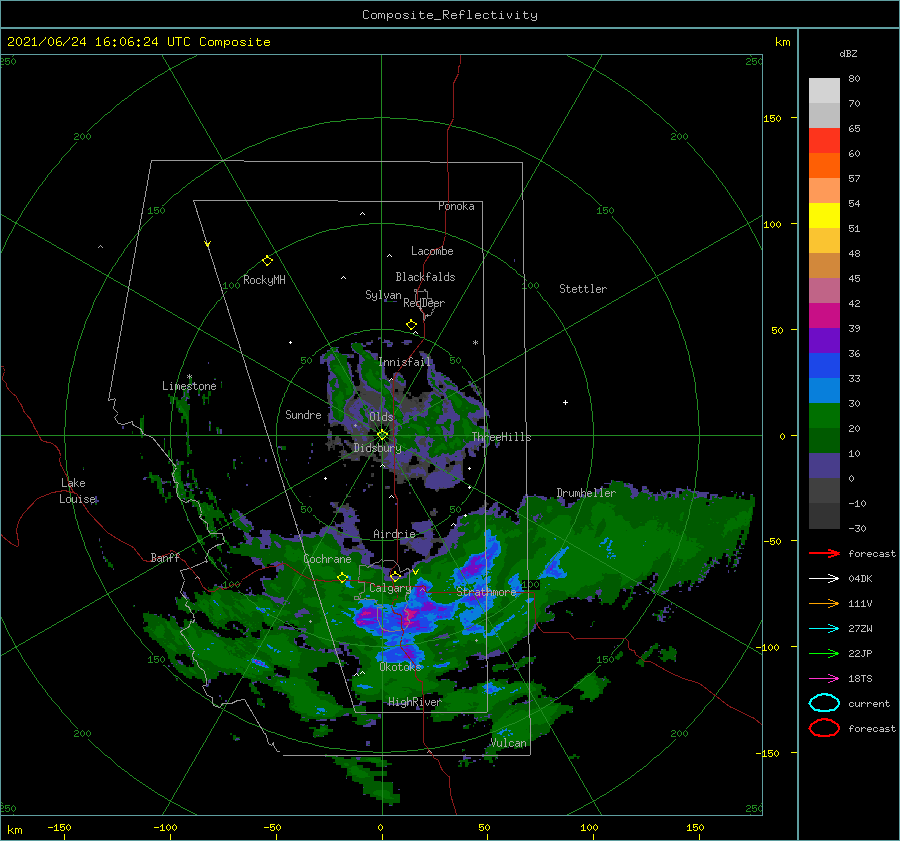Click the Calgary city label
This screenshot has width=900, height=841.
point(390,588)
